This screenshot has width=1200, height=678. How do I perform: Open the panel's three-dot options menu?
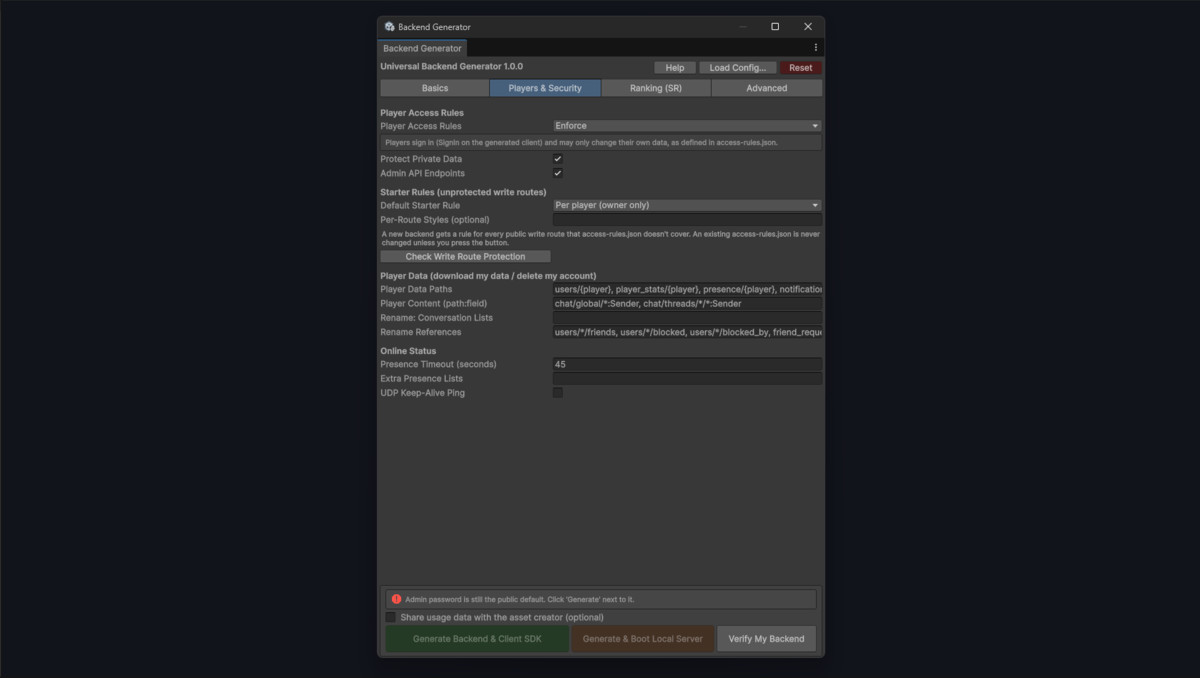[815, 48]
